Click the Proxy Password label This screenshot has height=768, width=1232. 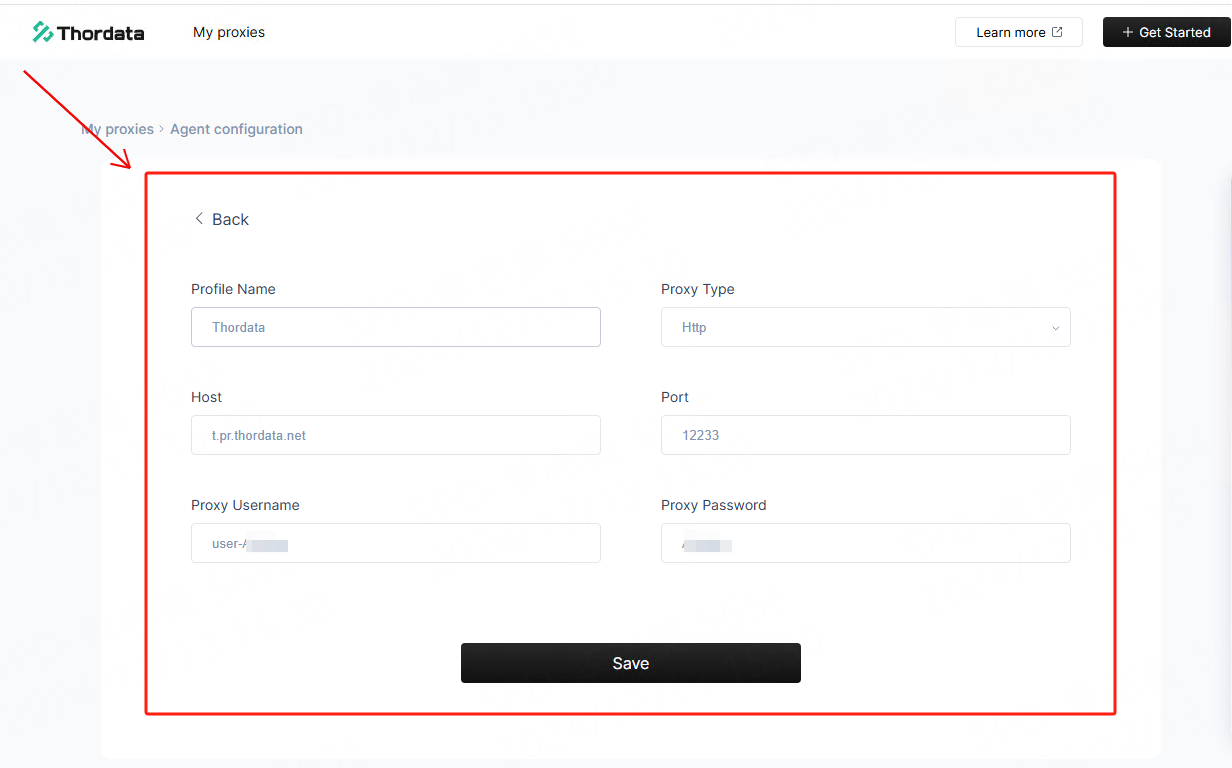(x=714, y=505)
